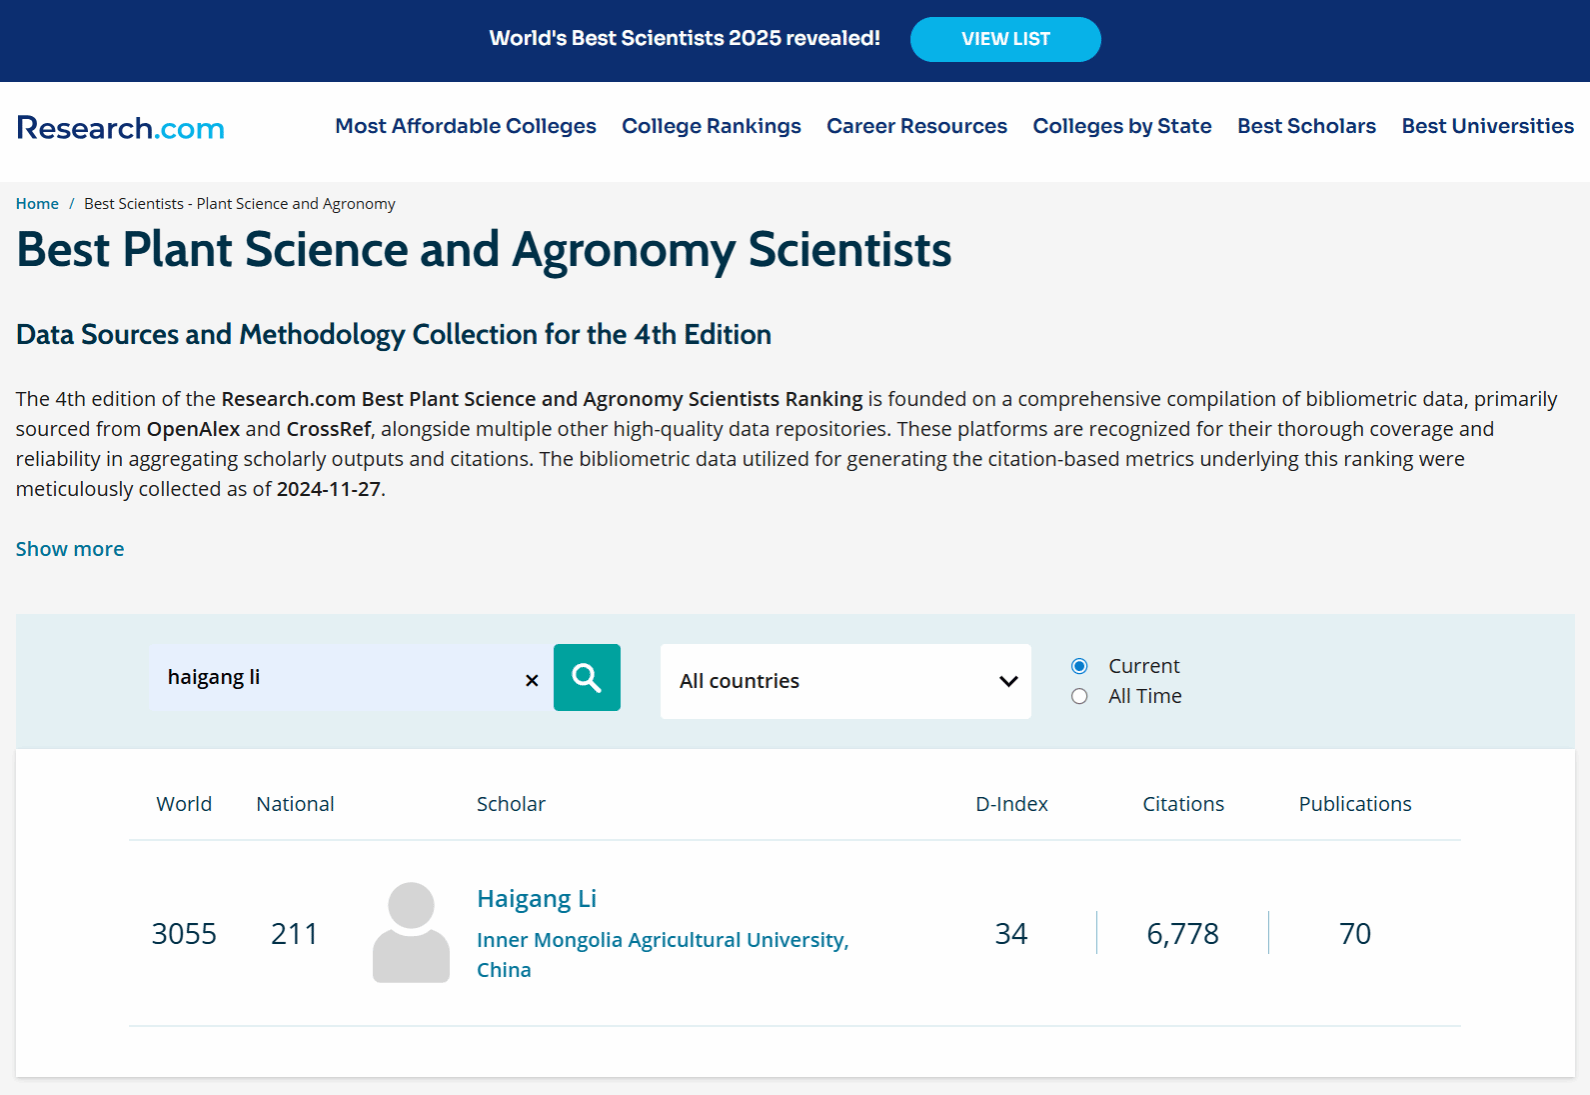The image size is (1590, 1095).
Task: Open Colleges by State menu
Action: pyautogui.click(x=1121, y=126)
